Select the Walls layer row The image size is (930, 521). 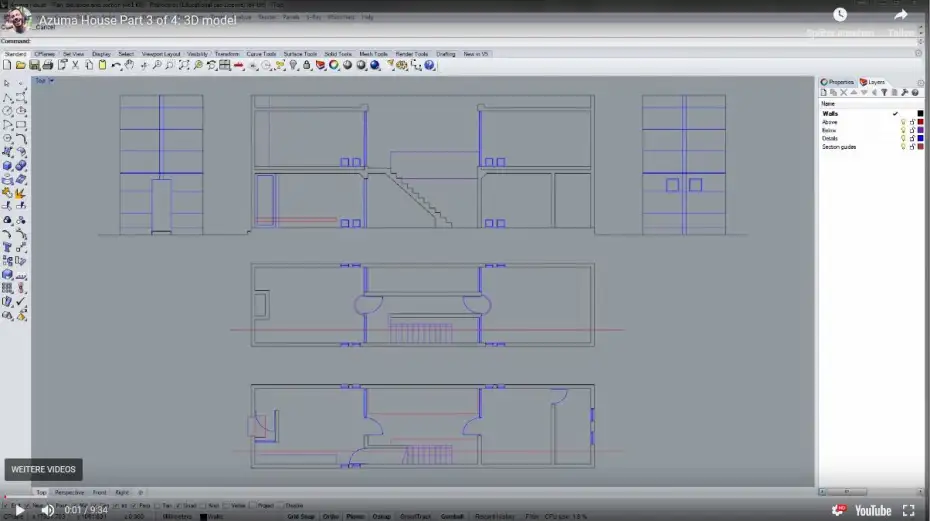[872, 113]
